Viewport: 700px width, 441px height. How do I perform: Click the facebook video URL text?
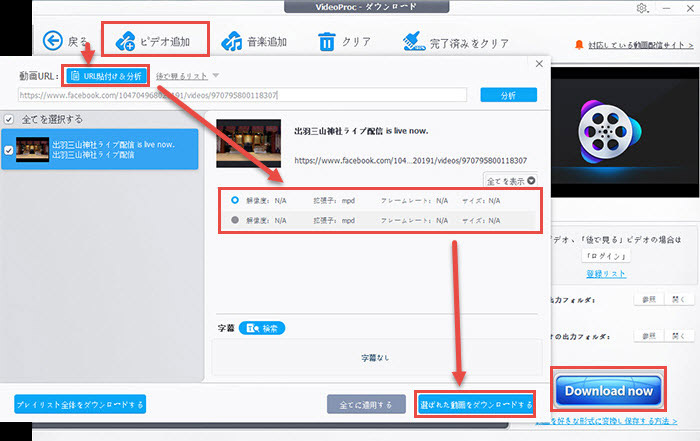tap(411, 160)
